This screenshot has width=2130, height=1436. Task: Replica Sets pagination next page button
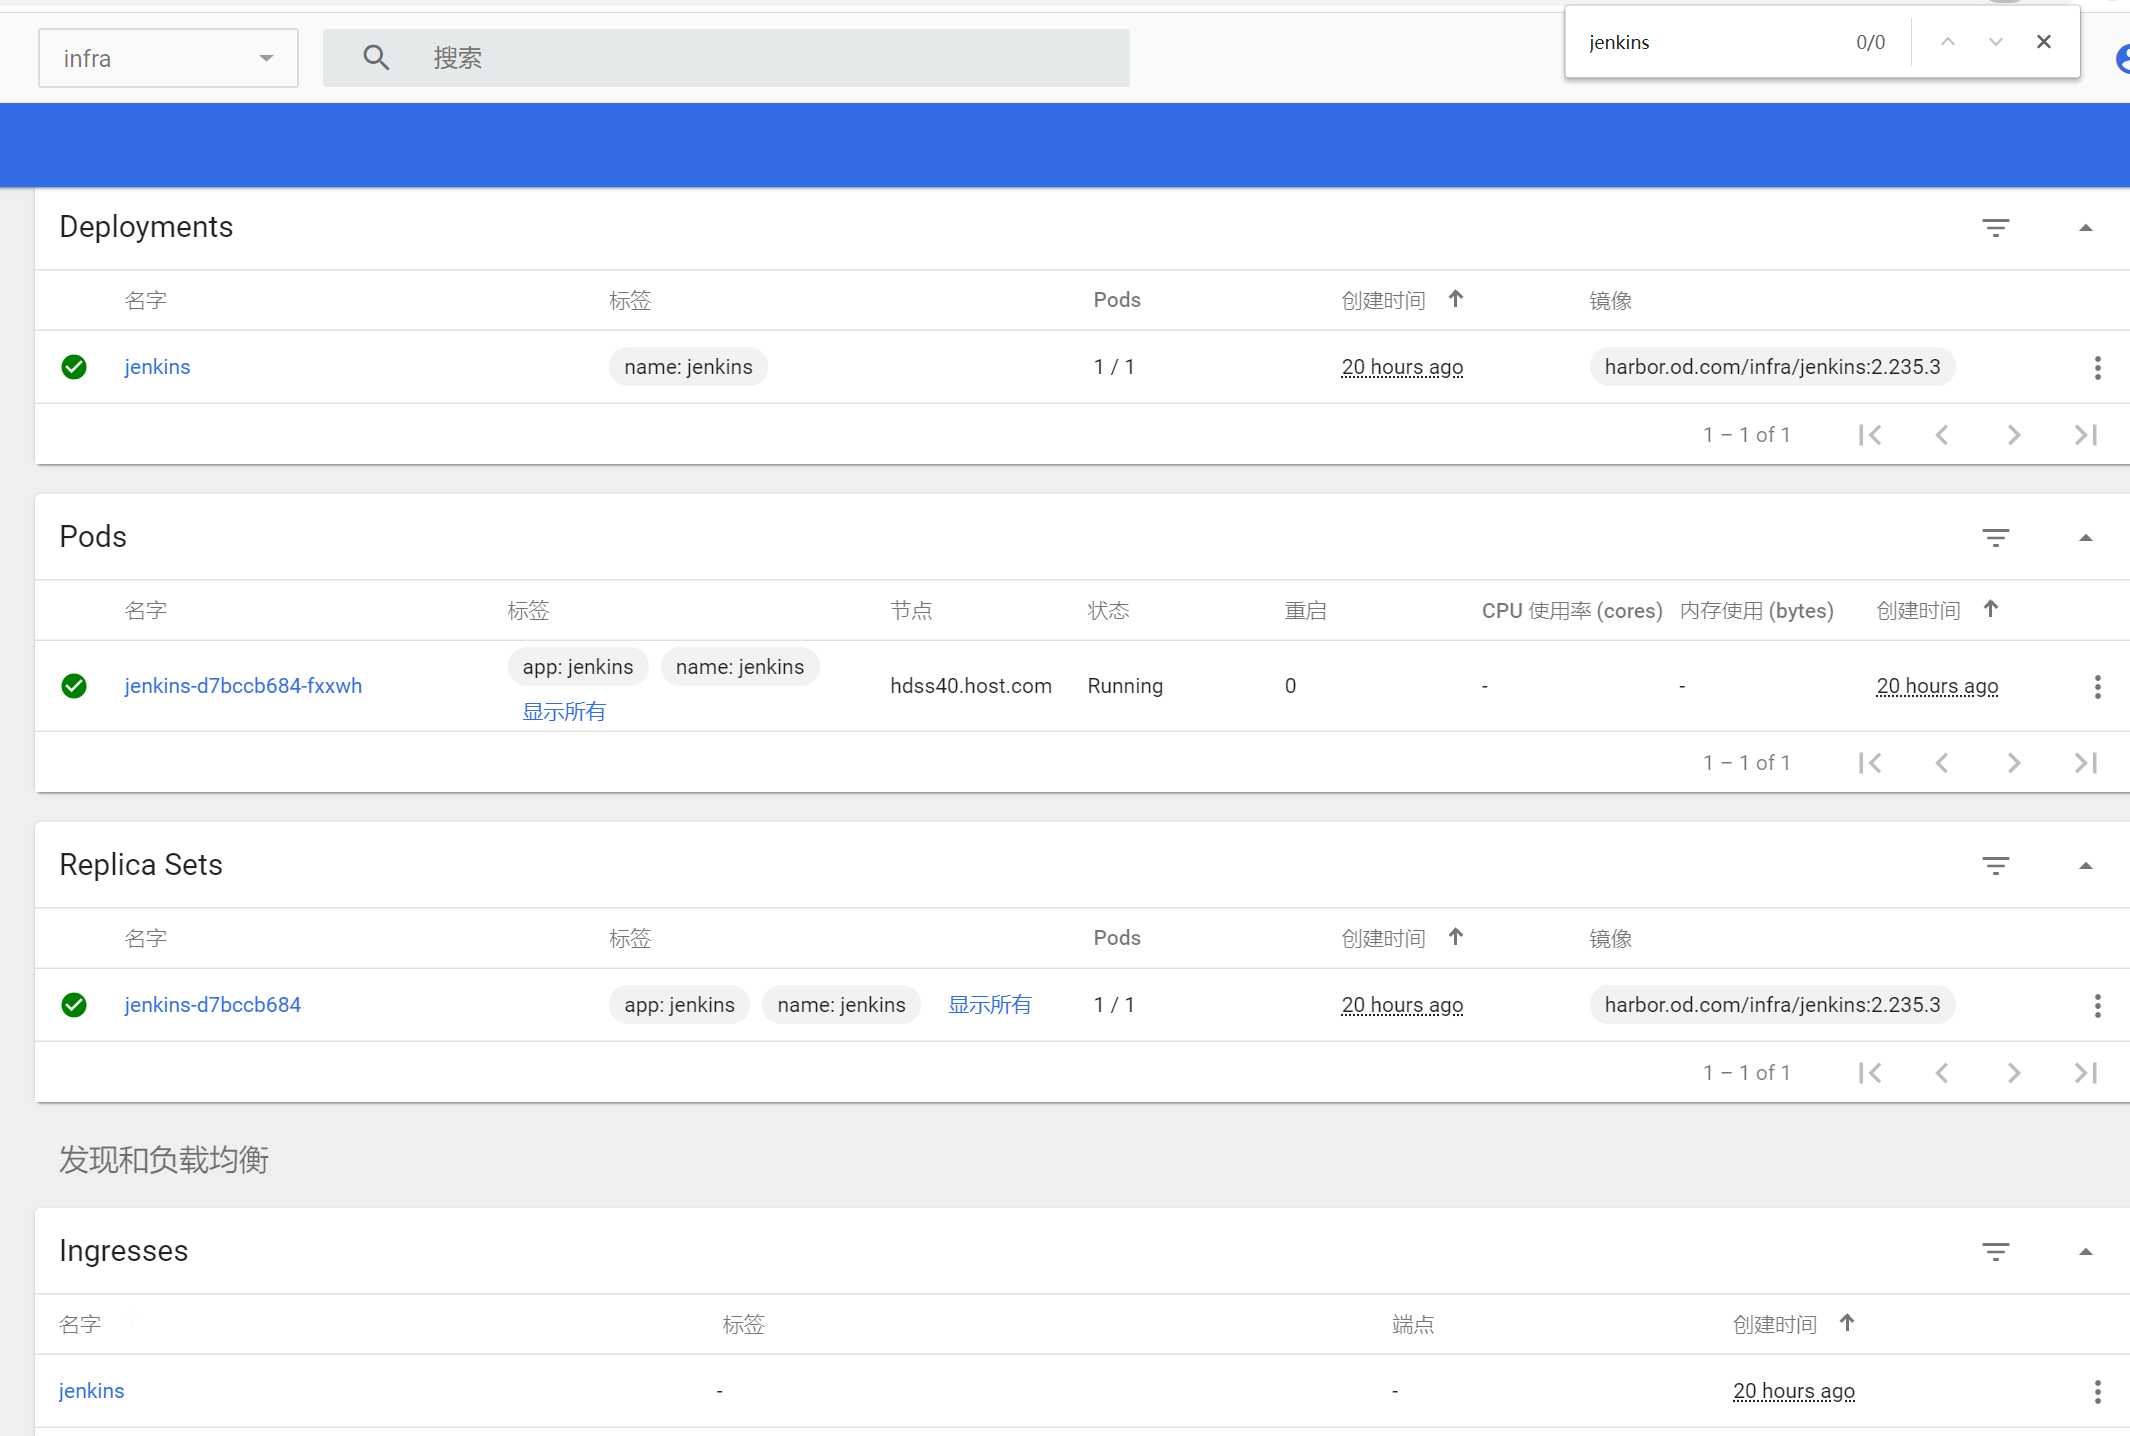(x=2013, y=1073)
